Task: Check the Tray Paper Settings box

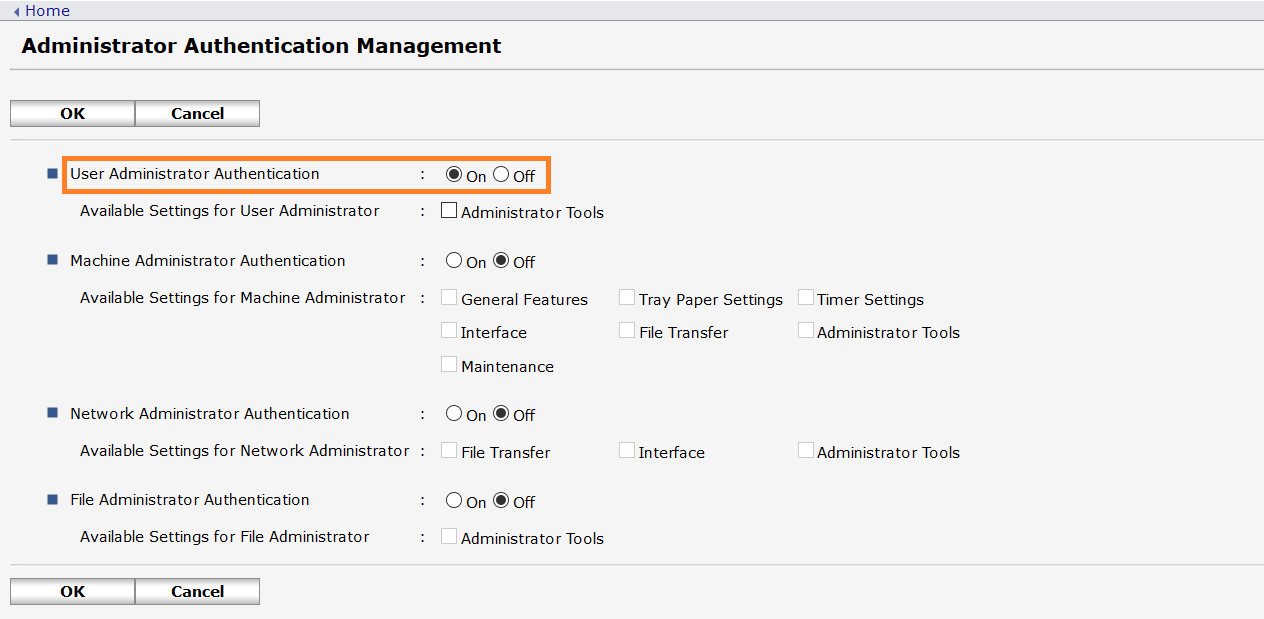Action: 627,296
